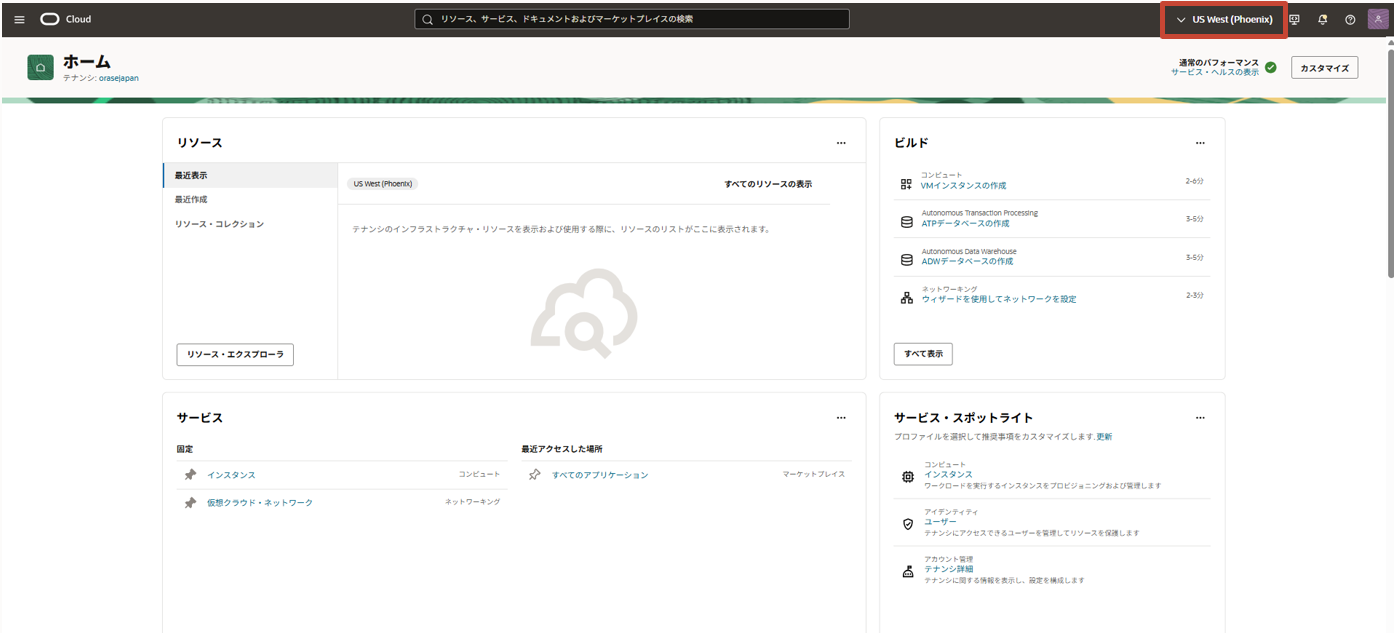Open the Cloud Shell developer tools icon
1394x633 pixels.
[x=1294, y=19]
